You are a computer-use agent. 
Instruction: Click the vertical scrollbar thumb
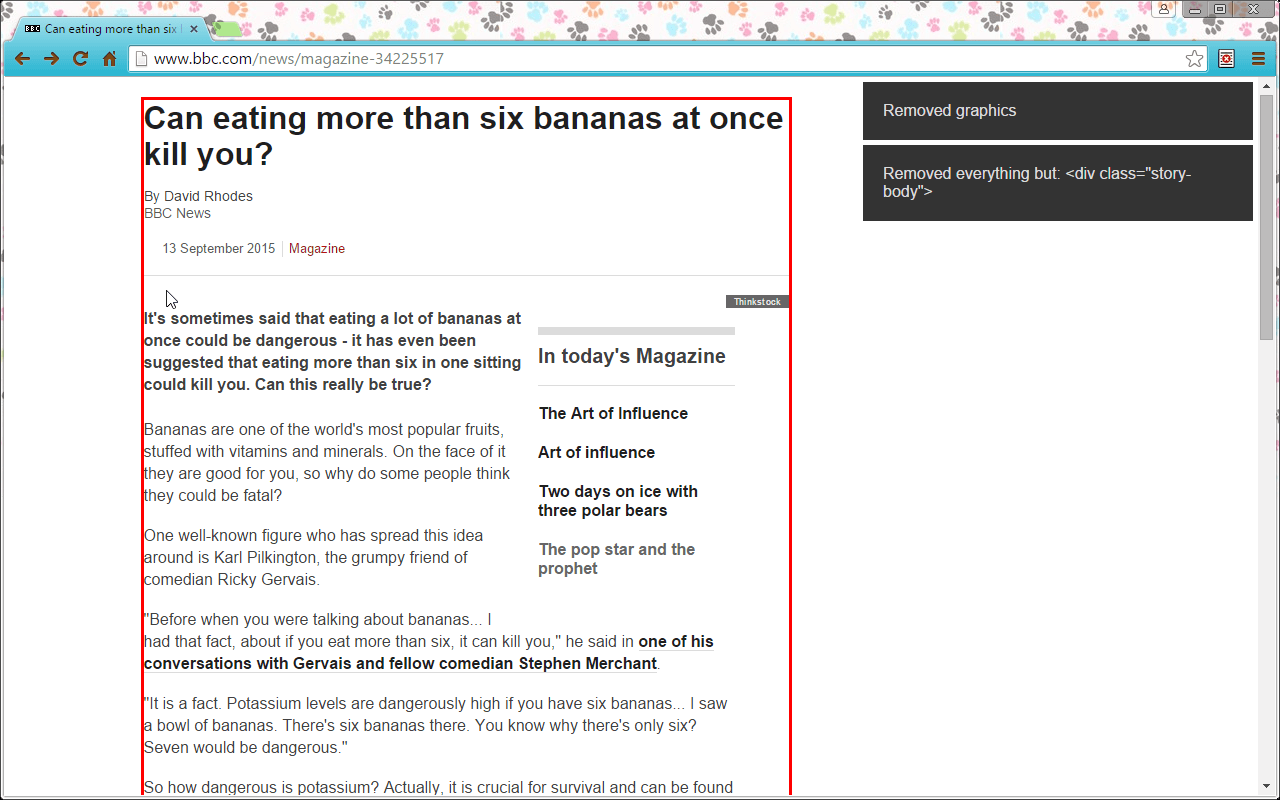(1267, 217)
